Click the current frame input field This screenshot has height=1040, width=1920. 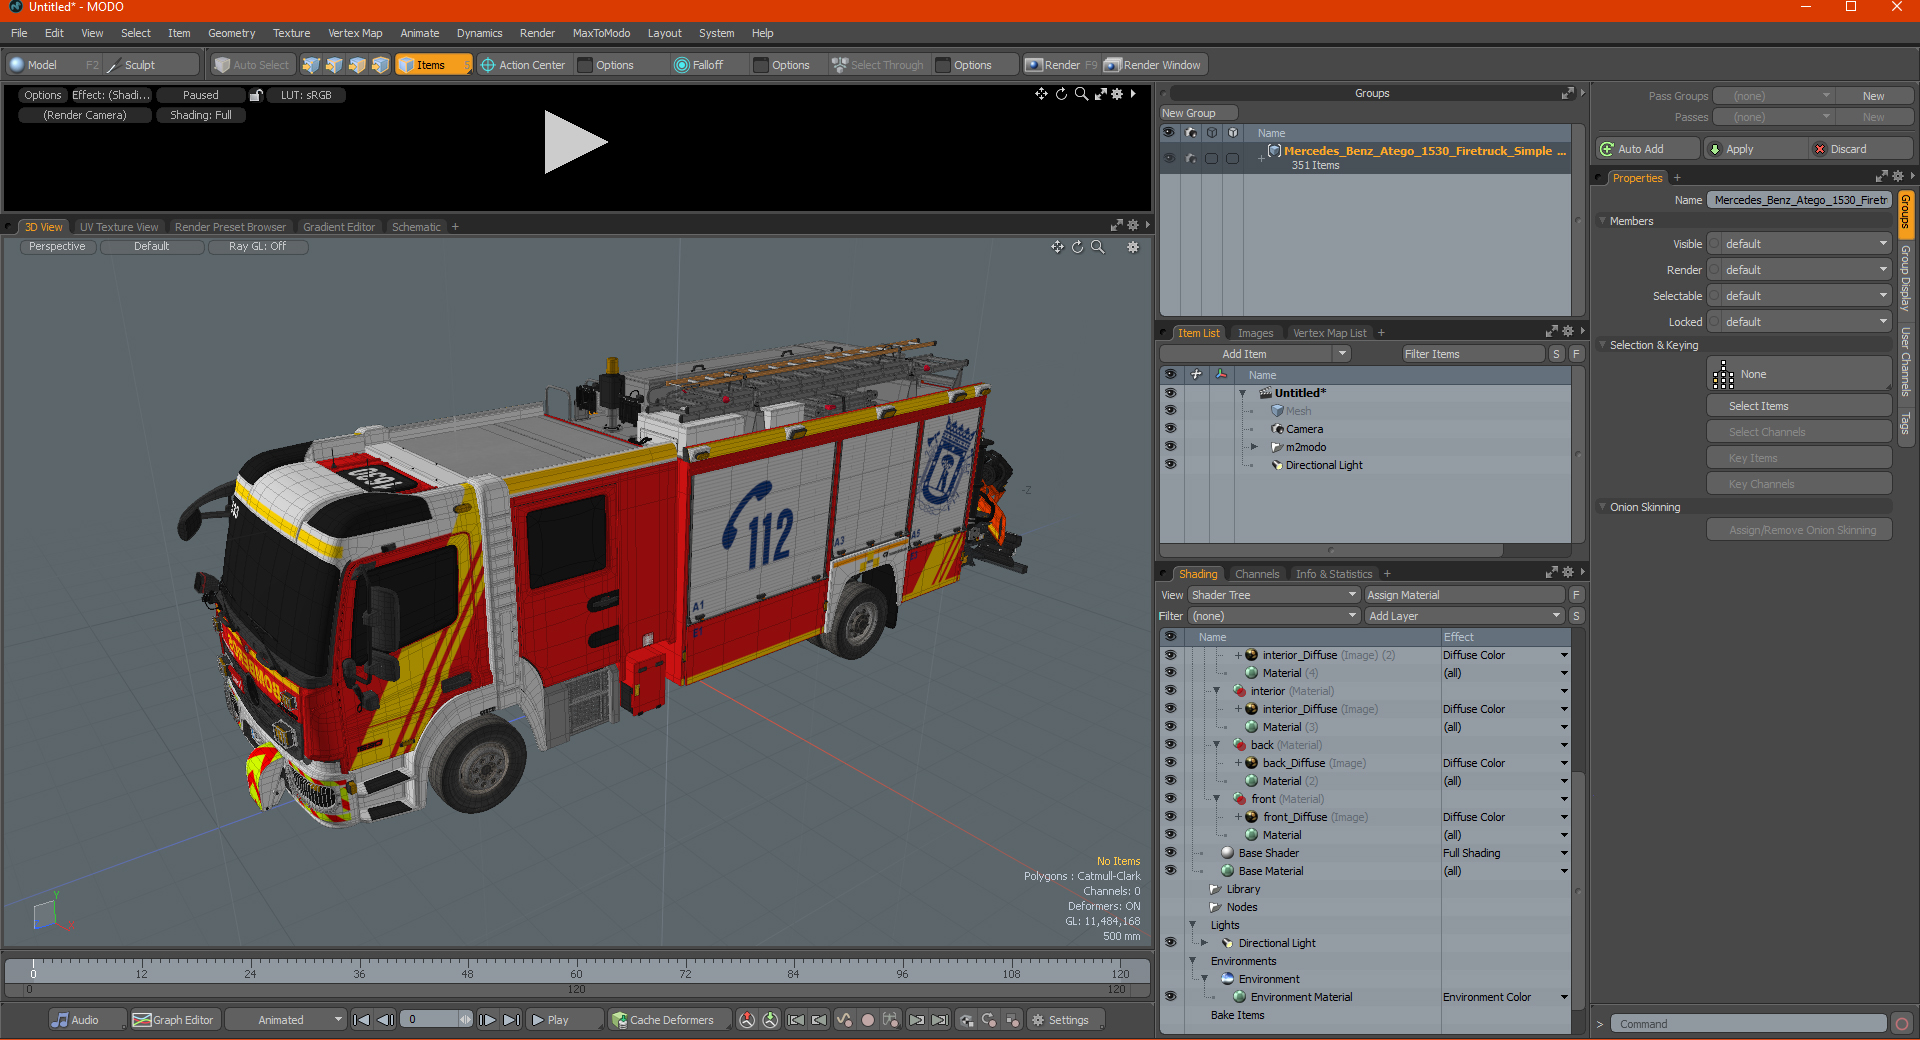(x=430, y=1020)
